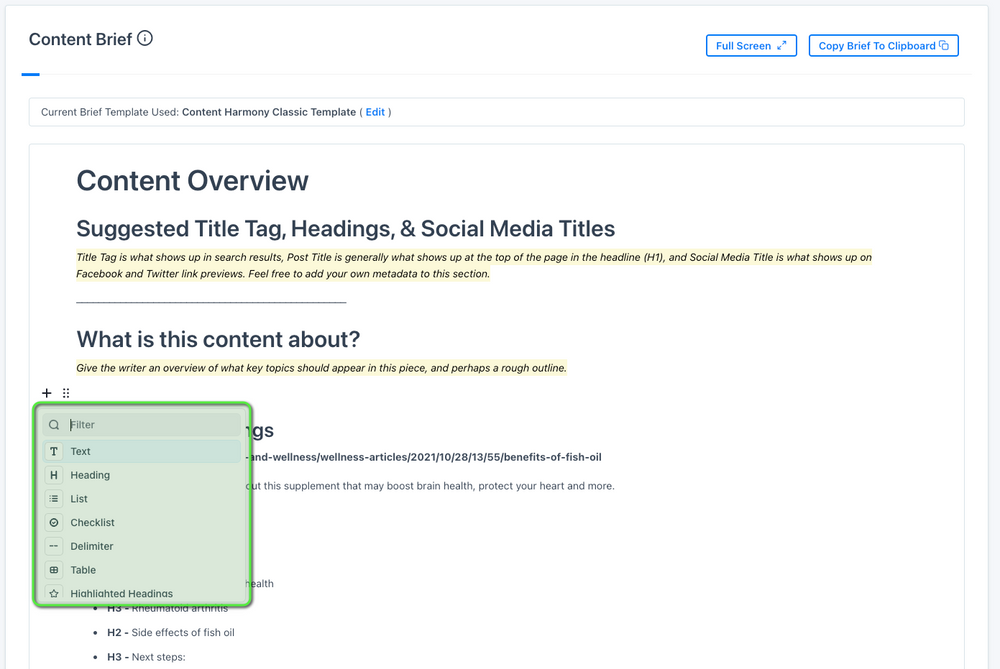Click the six-dot drag handle icon
The height and width of the screenshot is (669, 1000).
click(x=66, y=393)
